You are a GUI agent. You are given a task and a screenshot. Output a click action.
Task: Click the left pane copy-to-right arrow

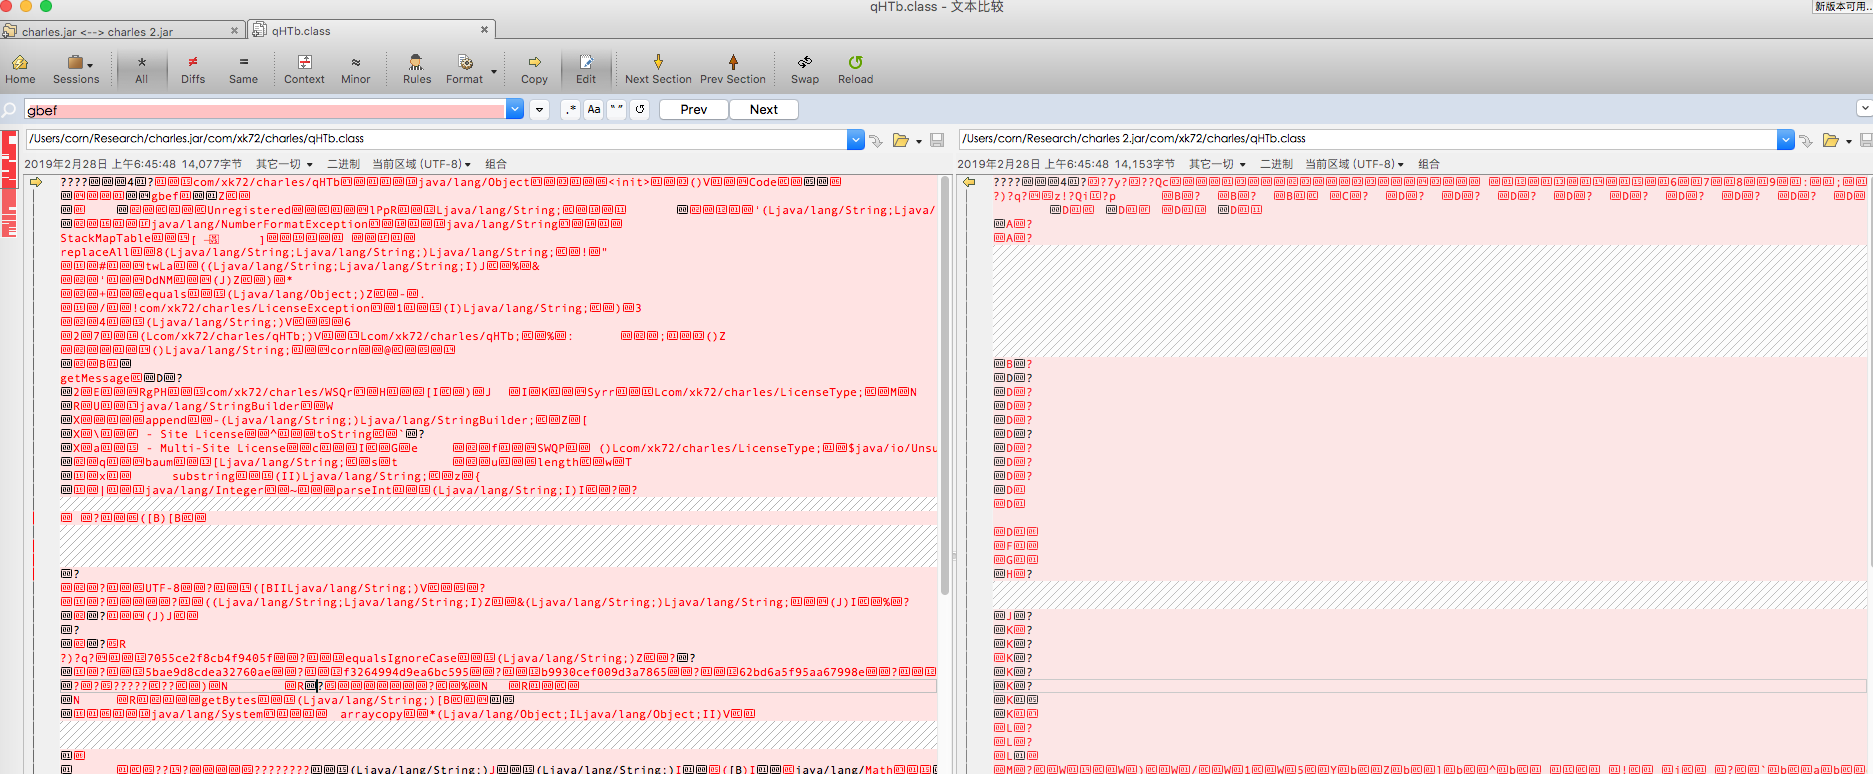[36, 182]
